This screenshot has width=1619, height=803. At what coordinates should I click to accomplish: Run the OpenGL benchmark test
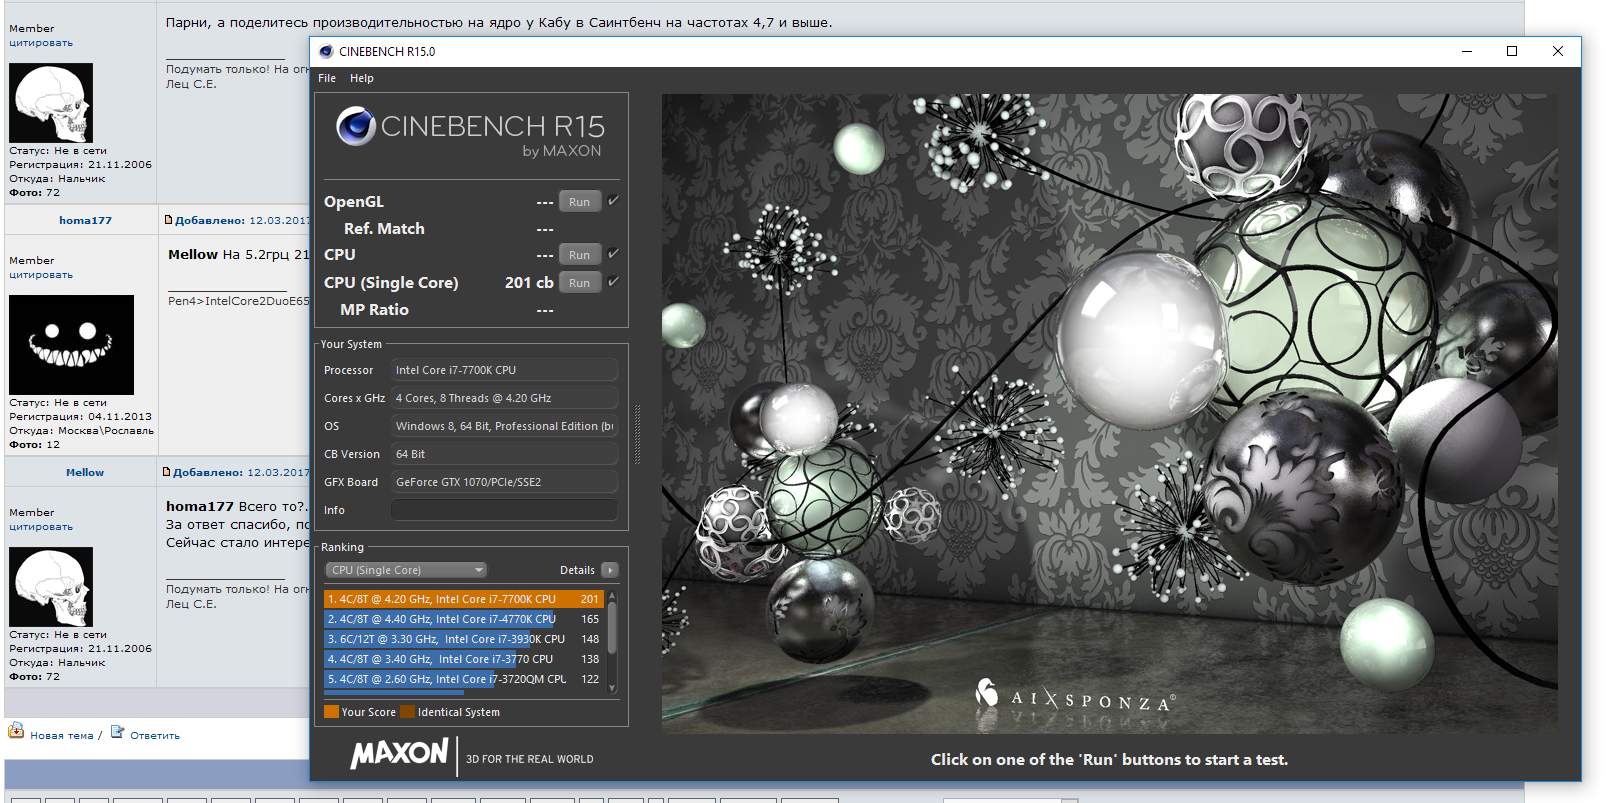click(580, 202)
